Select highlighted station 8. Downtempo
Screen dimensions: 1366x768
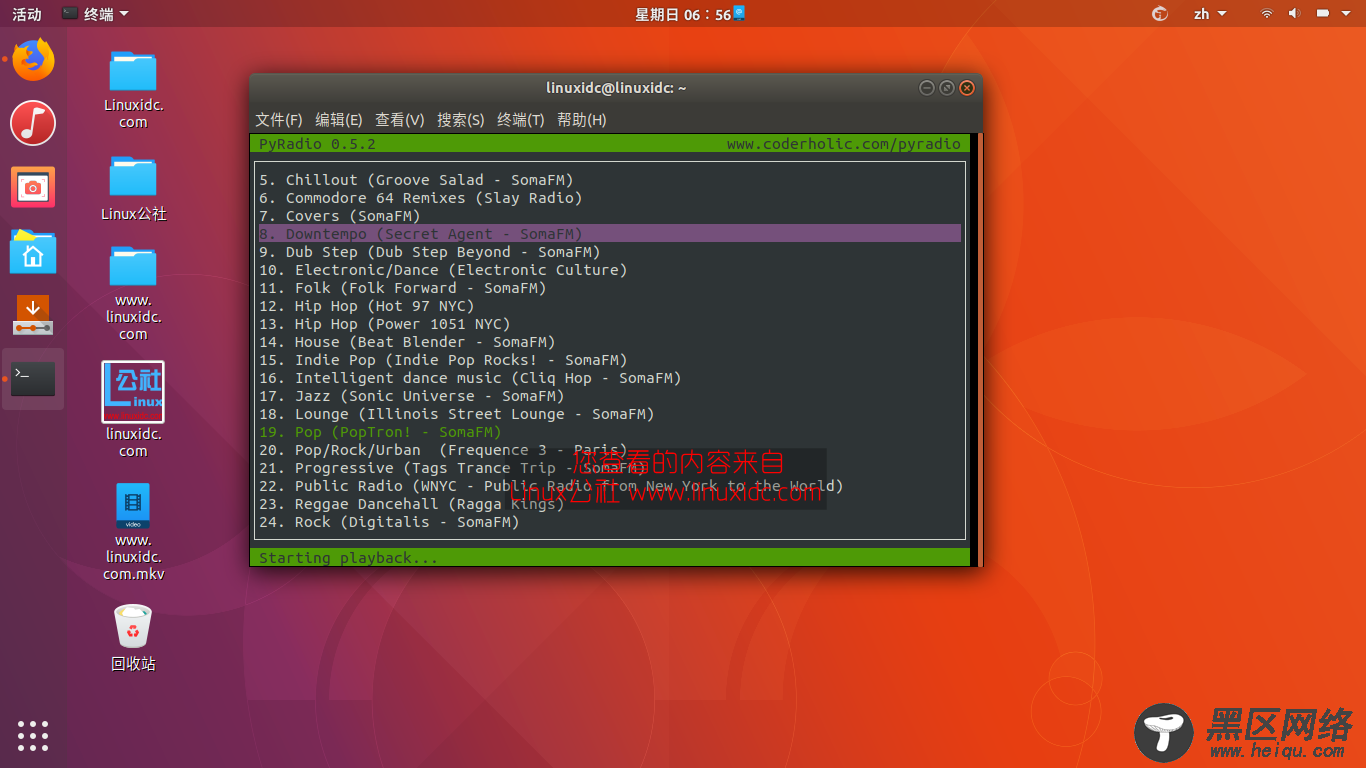(610, 234)
